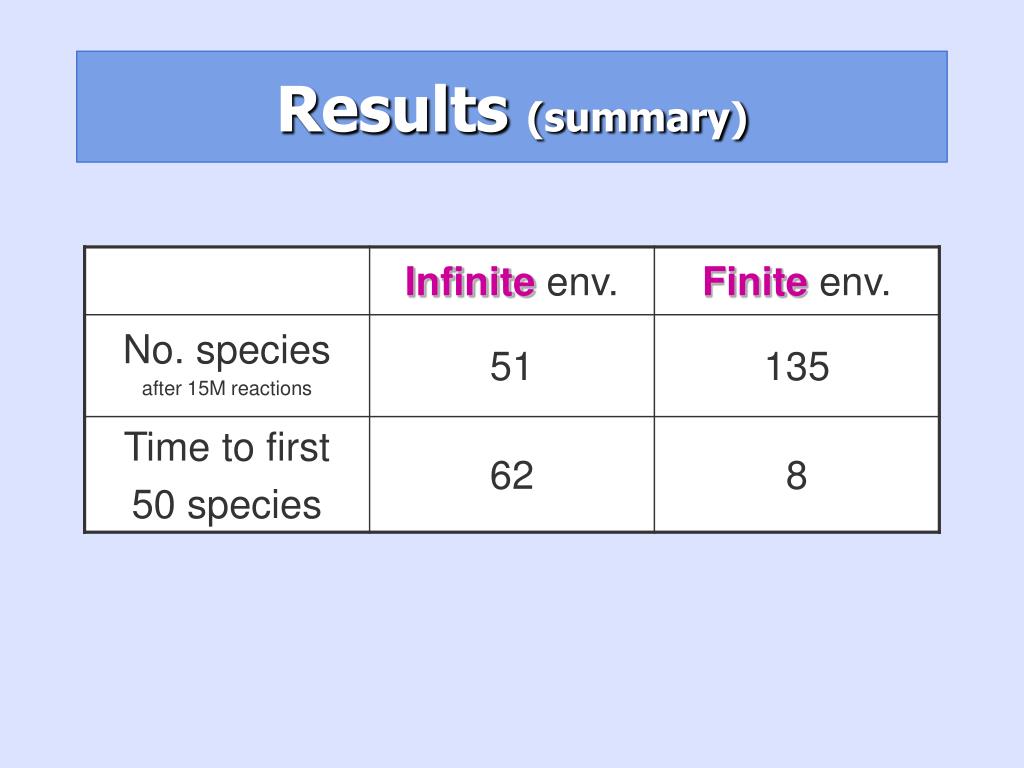This screenshot has width=1024, height=768.
Task: Select the No. species row label
Action: click(227, 350)
